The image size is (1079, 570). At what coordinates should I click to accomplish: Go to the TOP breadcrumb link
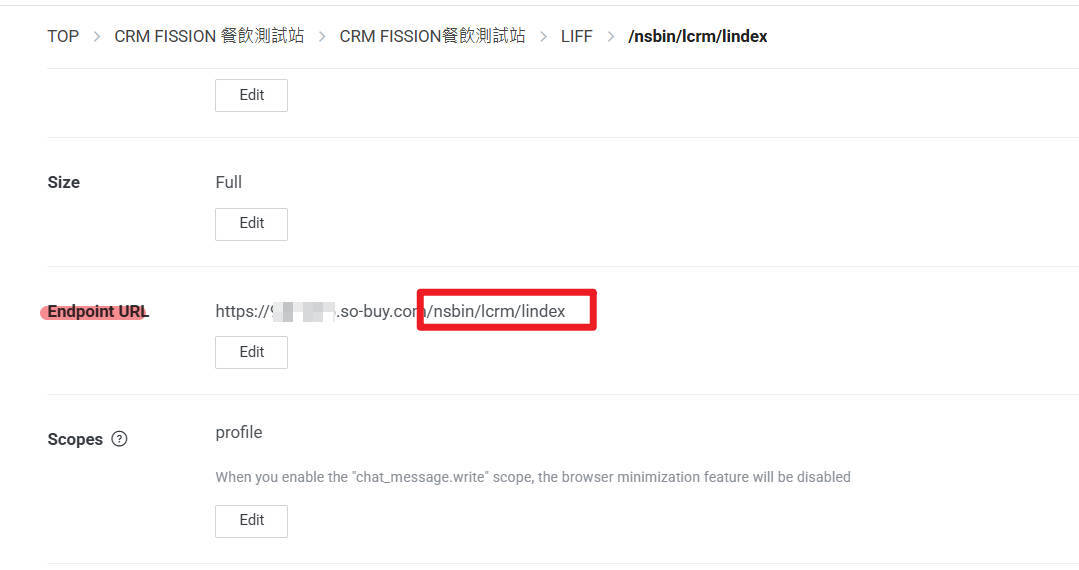[x=63, y=36]
